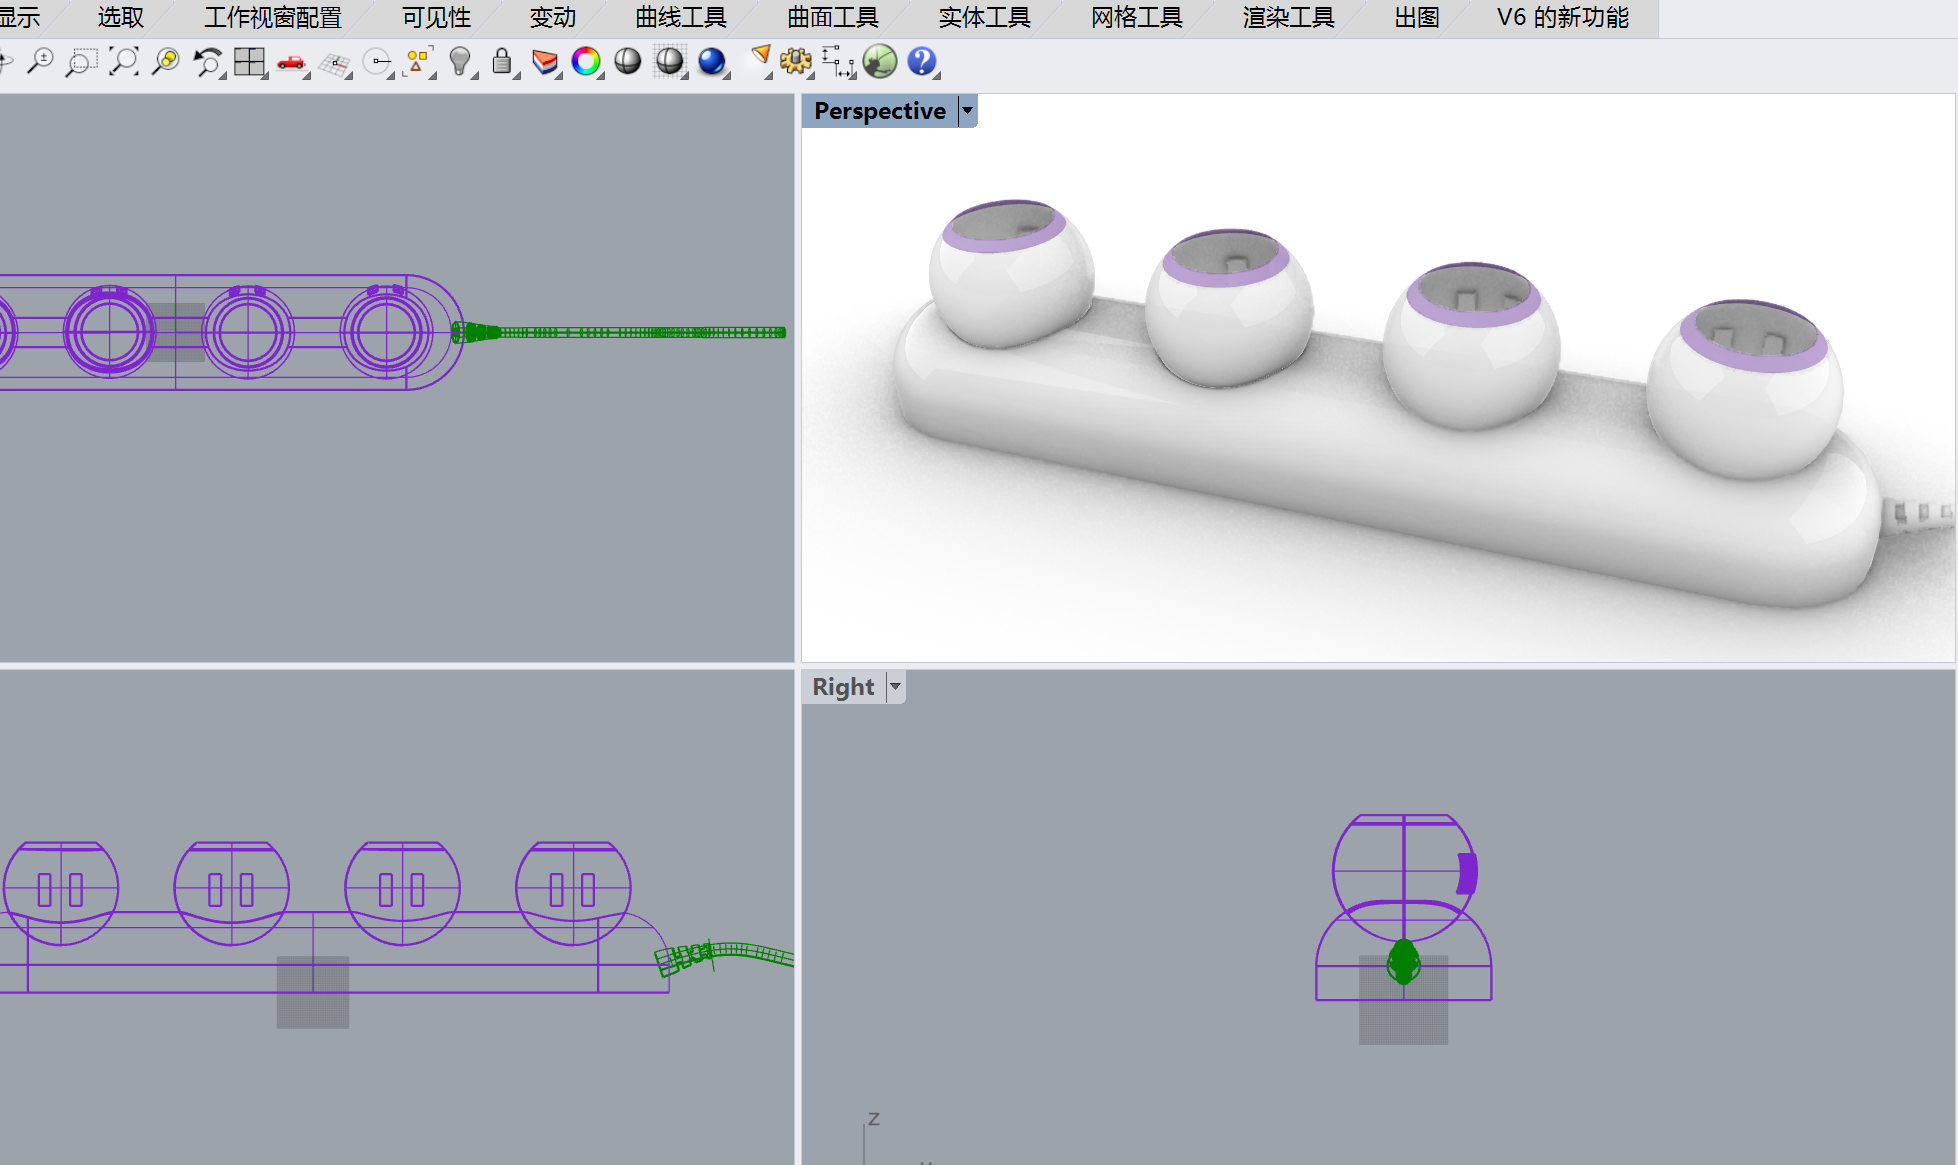Click the padlock Lock Objects icon
This screenshot has width=1958, height=1165.
[x=502, y=62]
